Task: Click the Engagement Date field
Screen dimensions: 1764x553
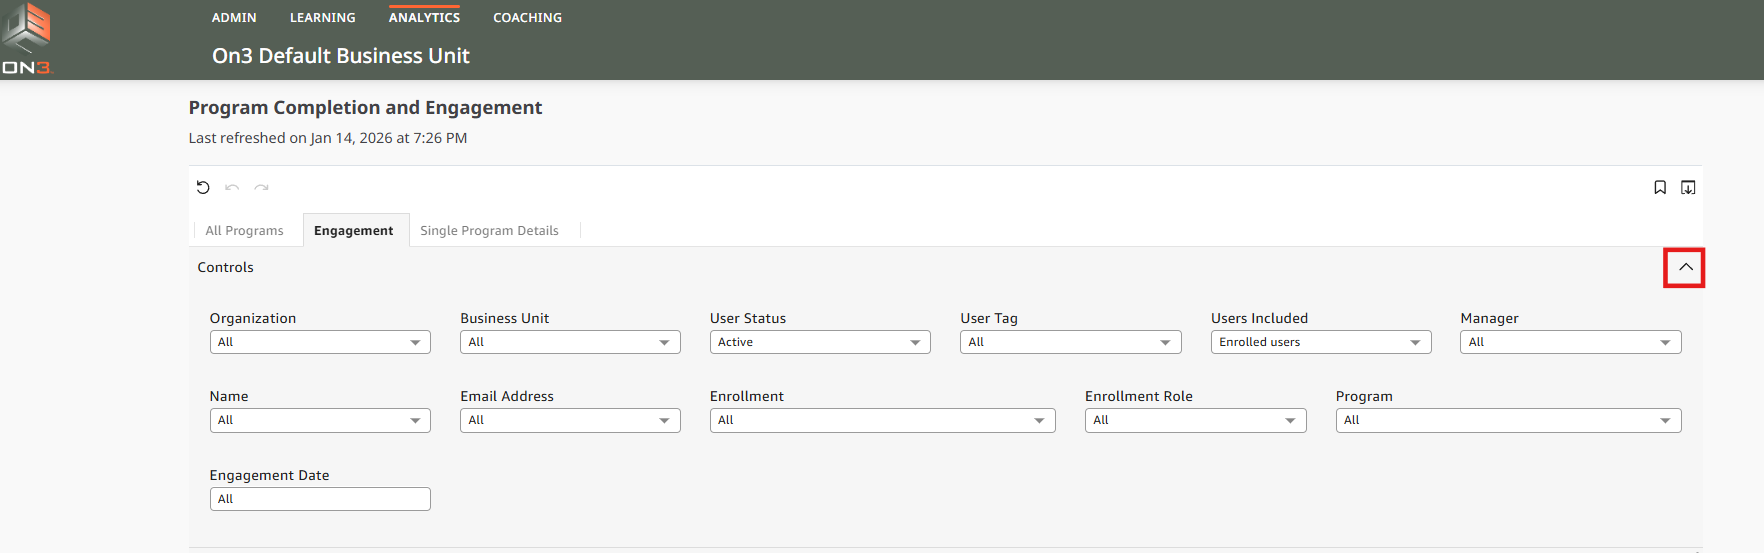Action: coord(320,499)
